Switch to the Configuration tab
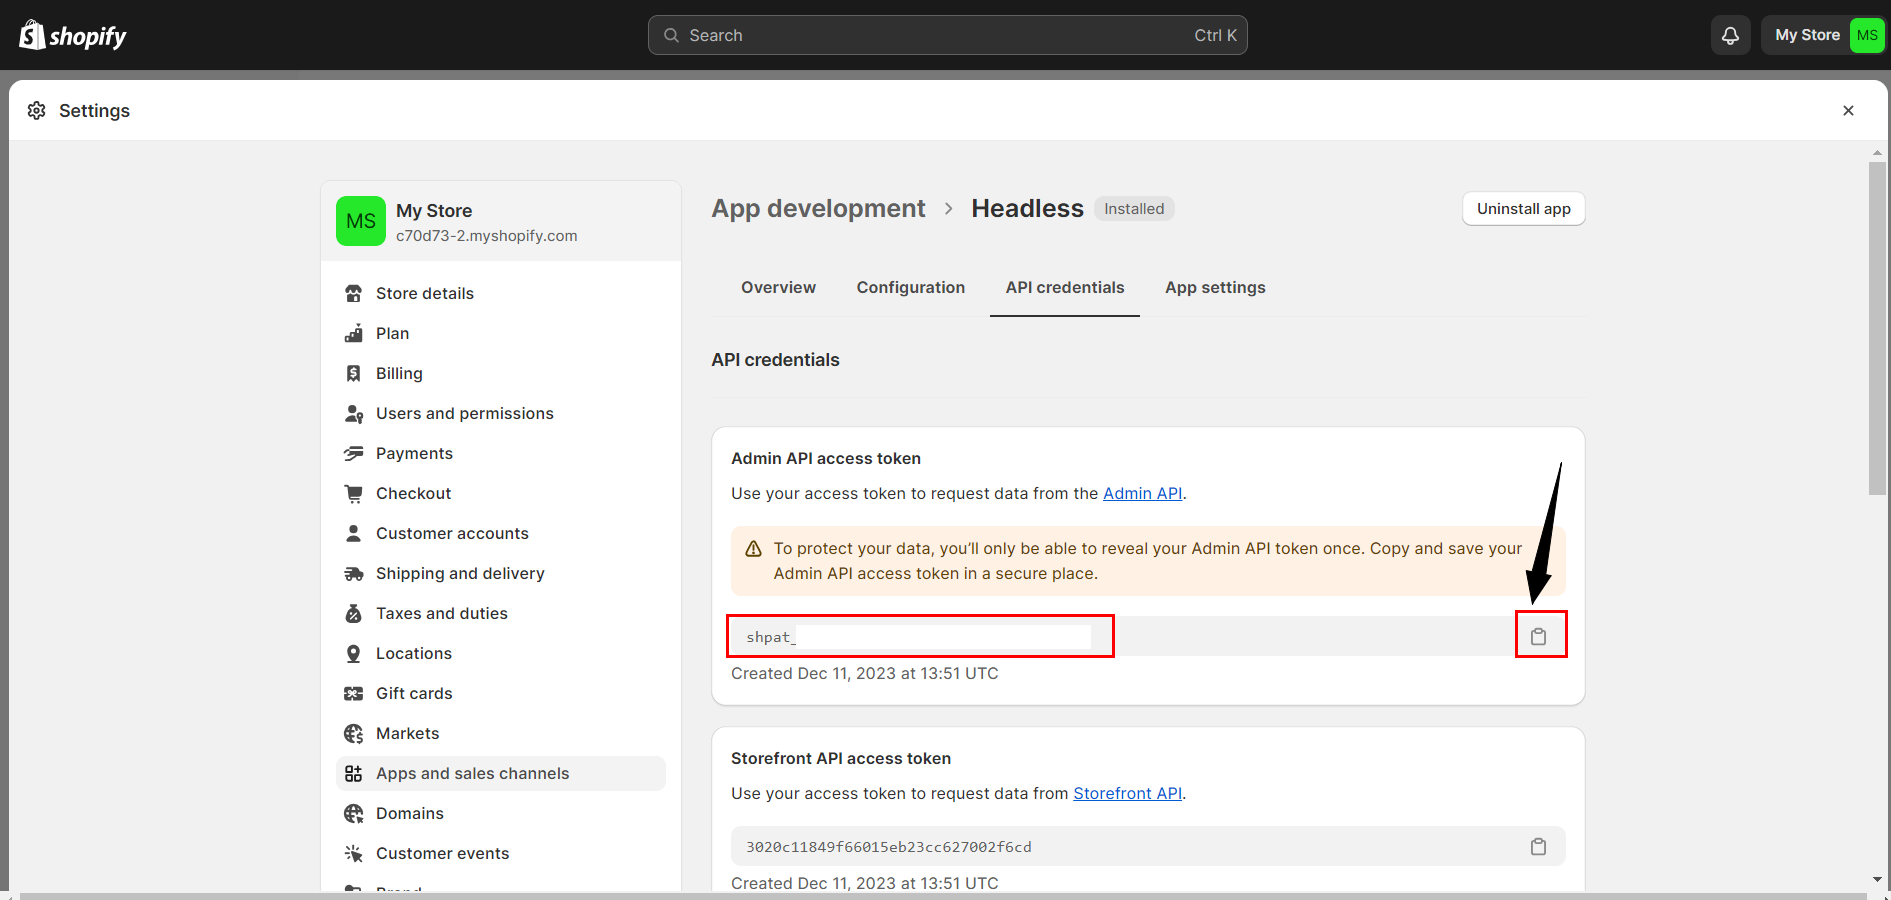1891x900 pixels. 910,288
